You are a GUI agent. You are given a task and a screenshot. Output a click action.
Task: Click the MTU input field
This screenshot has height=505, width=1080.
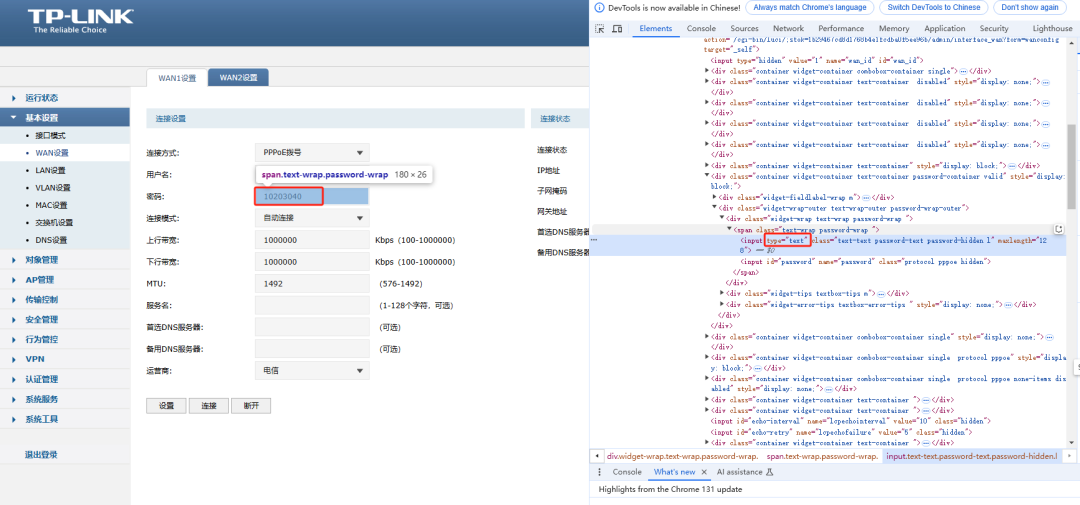click(311, 283)
